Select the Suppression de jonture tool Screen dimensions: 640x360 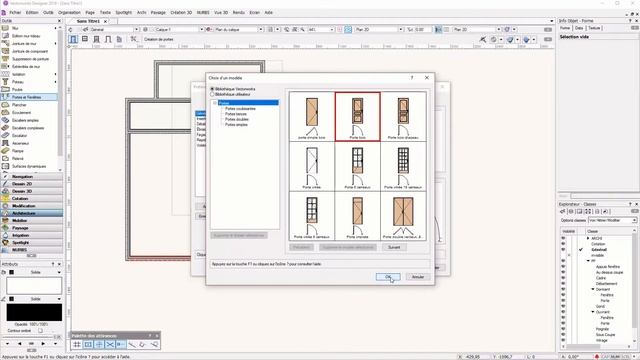[29, 59]
